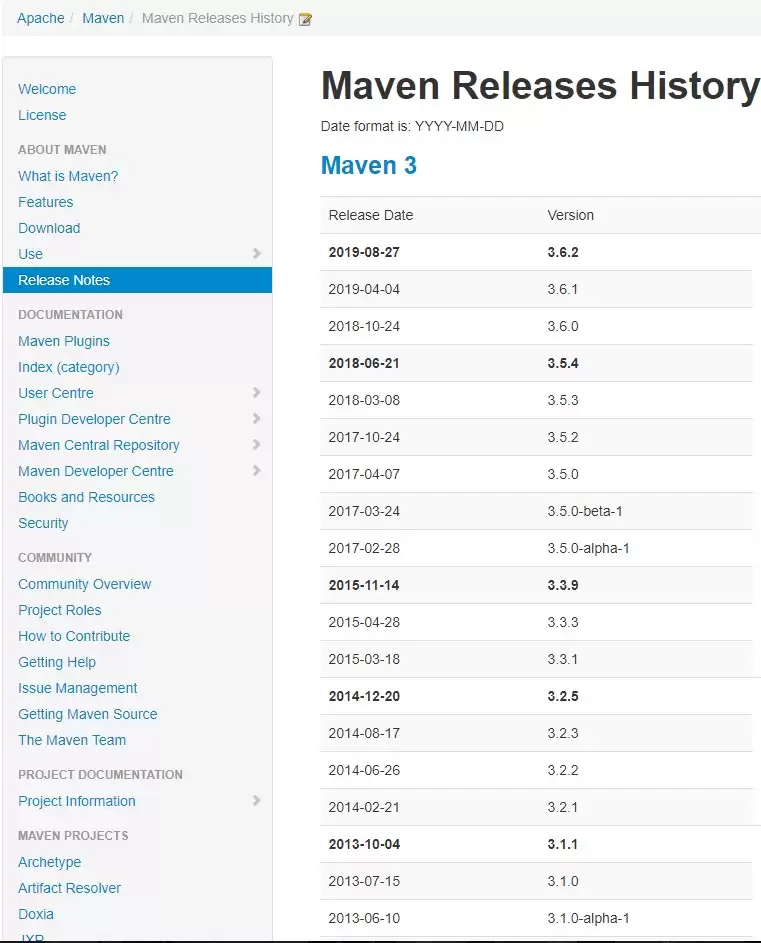Open Maven Plugins documentation
The image size is (761, 943).
(x=64, y=341)
